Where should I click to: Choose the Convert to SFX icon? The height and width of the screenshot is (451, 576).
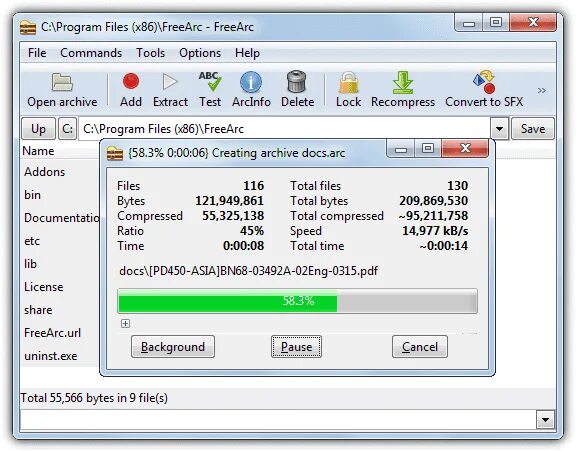(484, 82)
